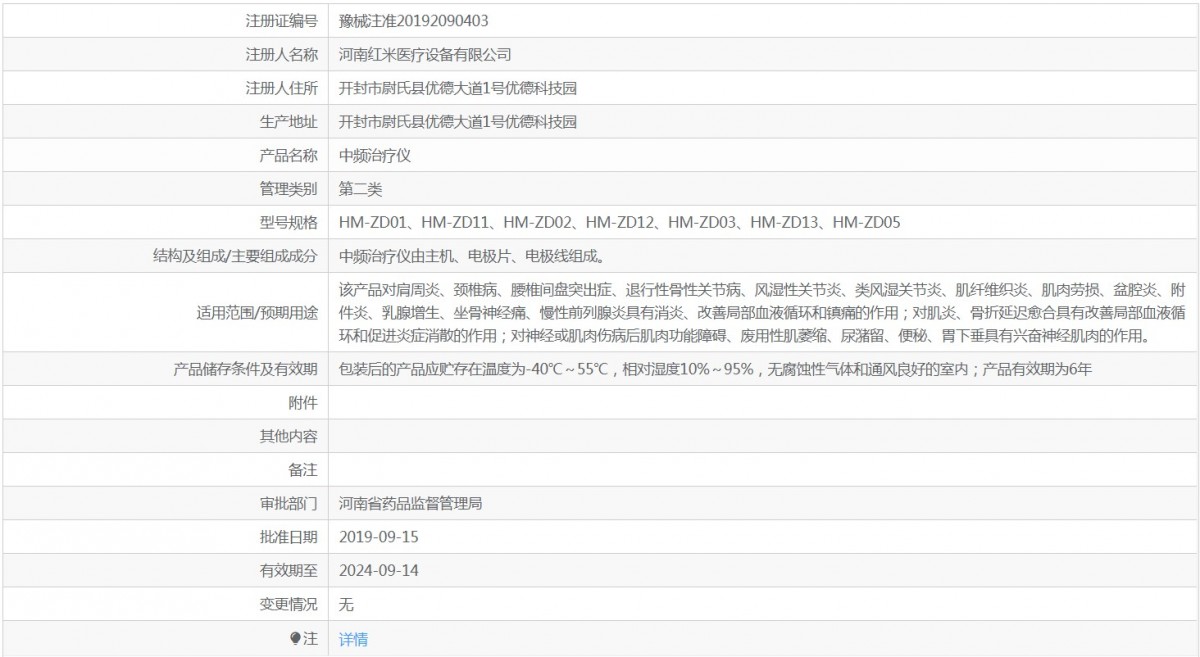This screenshot has width=1200, height=657.
Task: Click the 管理类别 label
Action: pos(288,188)
